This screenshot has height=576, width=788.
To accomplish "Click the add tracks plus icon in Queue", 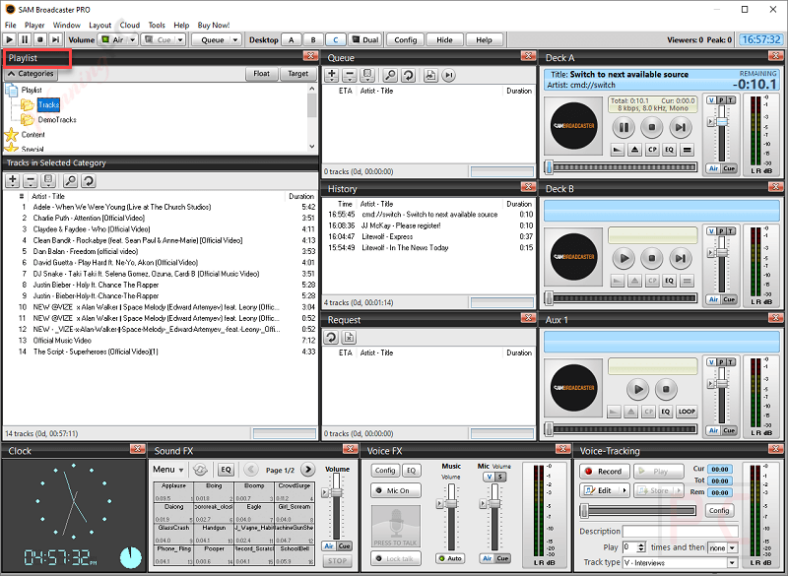I will click(332, 75).
